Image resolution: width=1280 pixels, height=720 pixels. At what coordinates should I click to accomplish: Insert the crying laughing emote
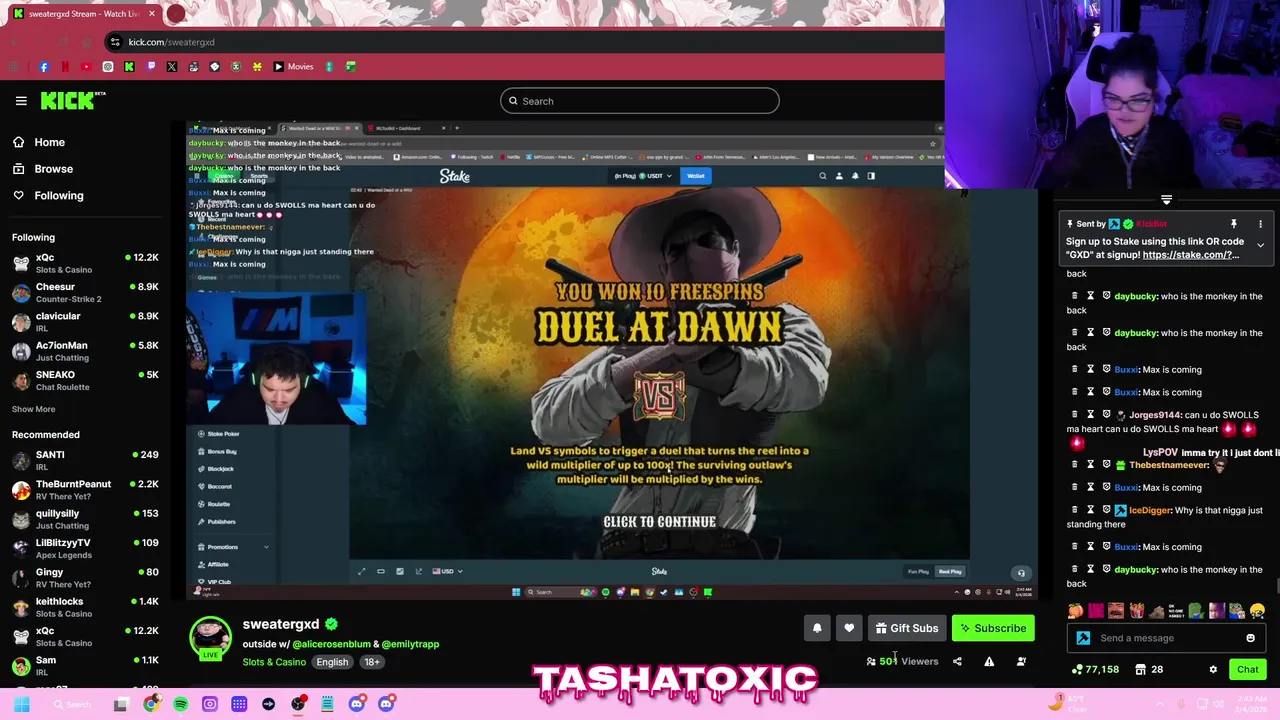coord(1257,611)
